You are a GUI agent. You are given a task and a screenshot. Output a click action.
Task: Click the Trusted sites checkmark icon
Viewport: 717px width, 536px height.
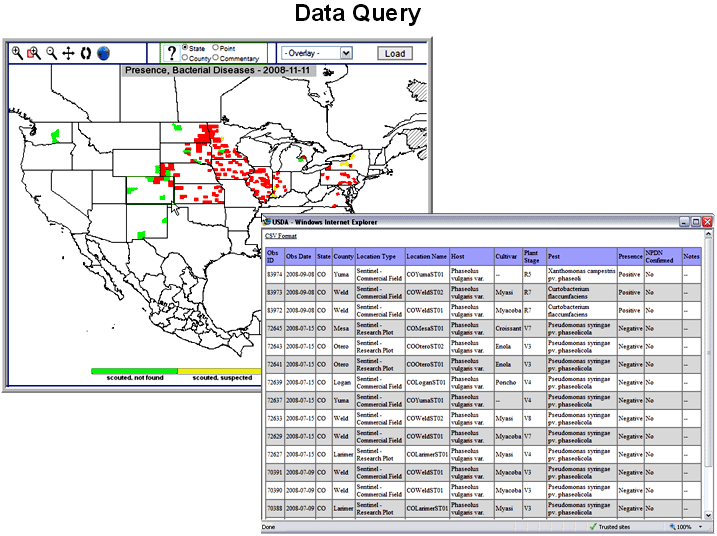[x=593, y=526]
